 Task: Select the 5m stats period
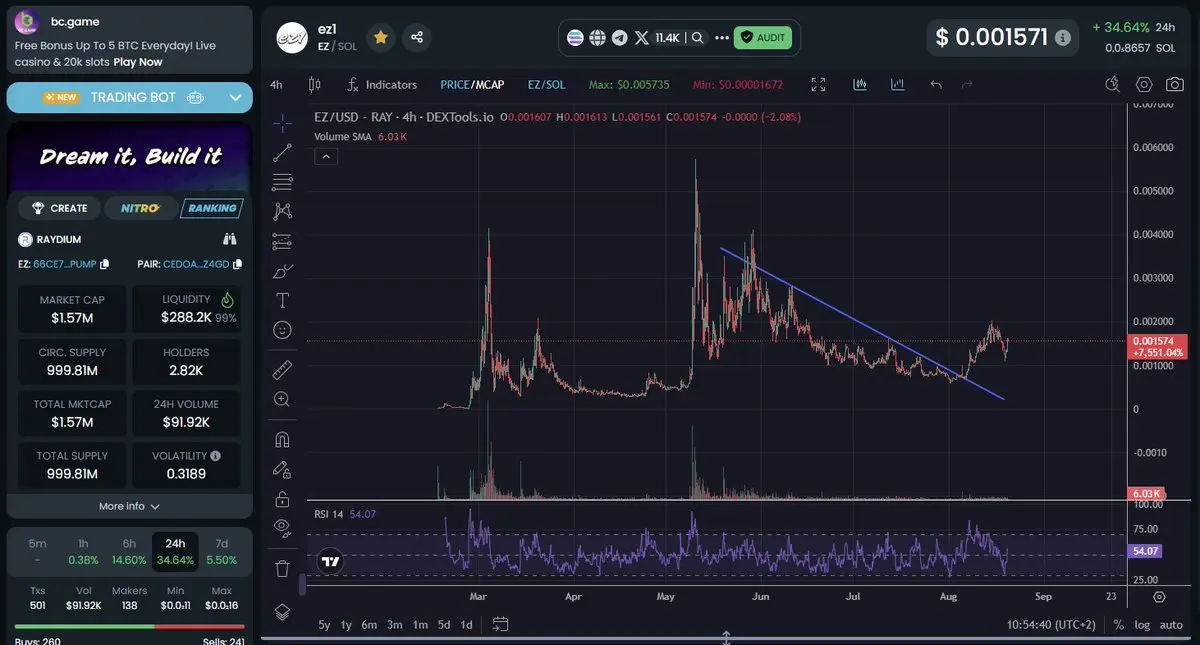pos(37,551)
